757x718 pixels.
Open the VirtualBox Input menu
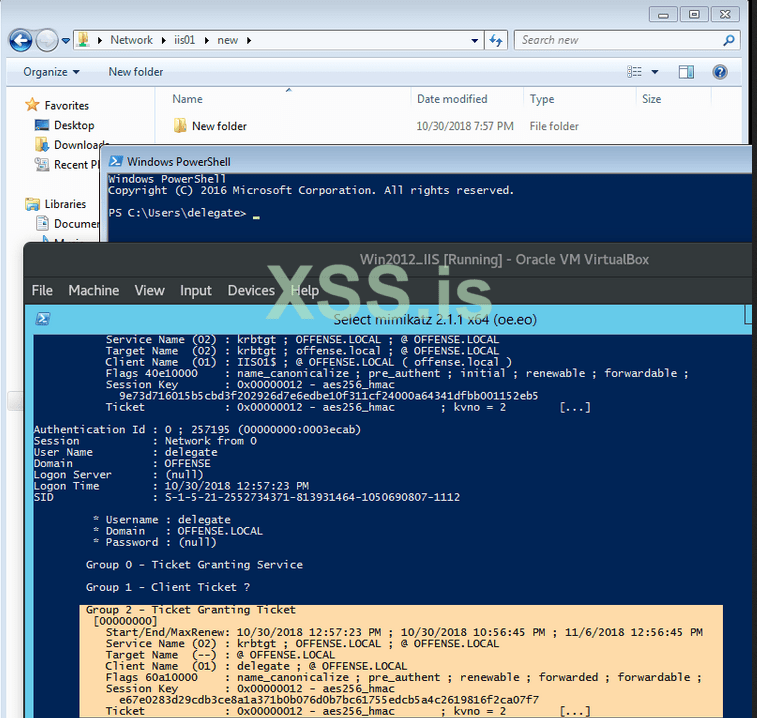[x=196, y=290]
